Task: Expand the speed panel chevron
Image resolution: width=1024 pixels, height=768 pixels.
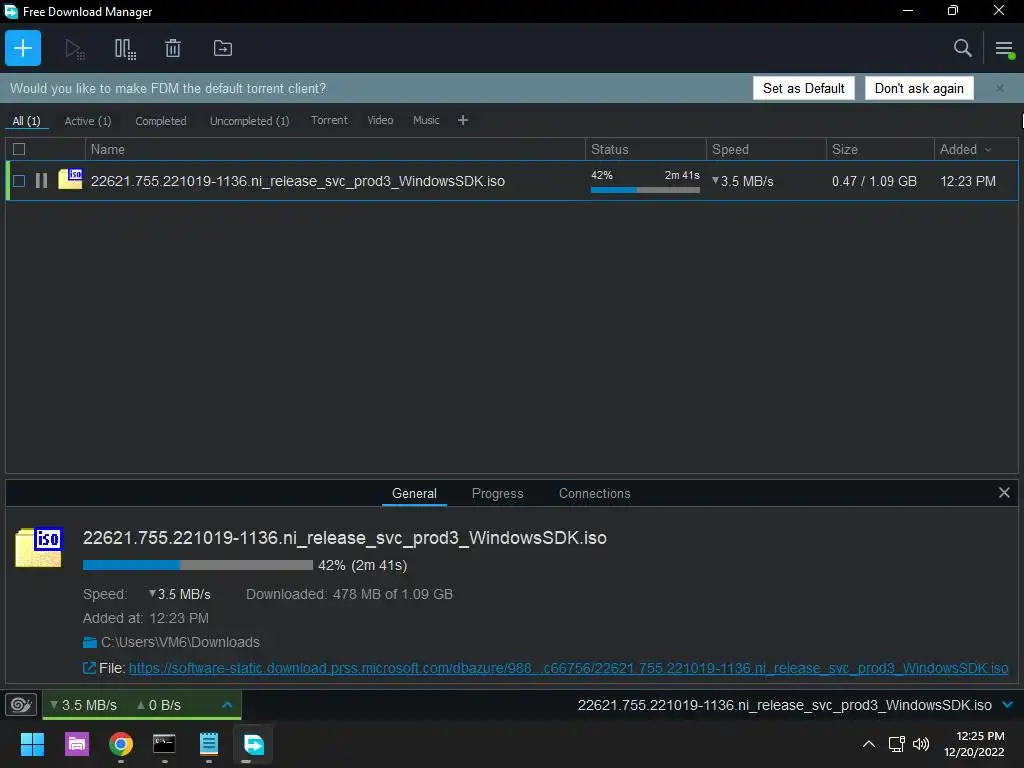Action: click(x=227, y=705)
